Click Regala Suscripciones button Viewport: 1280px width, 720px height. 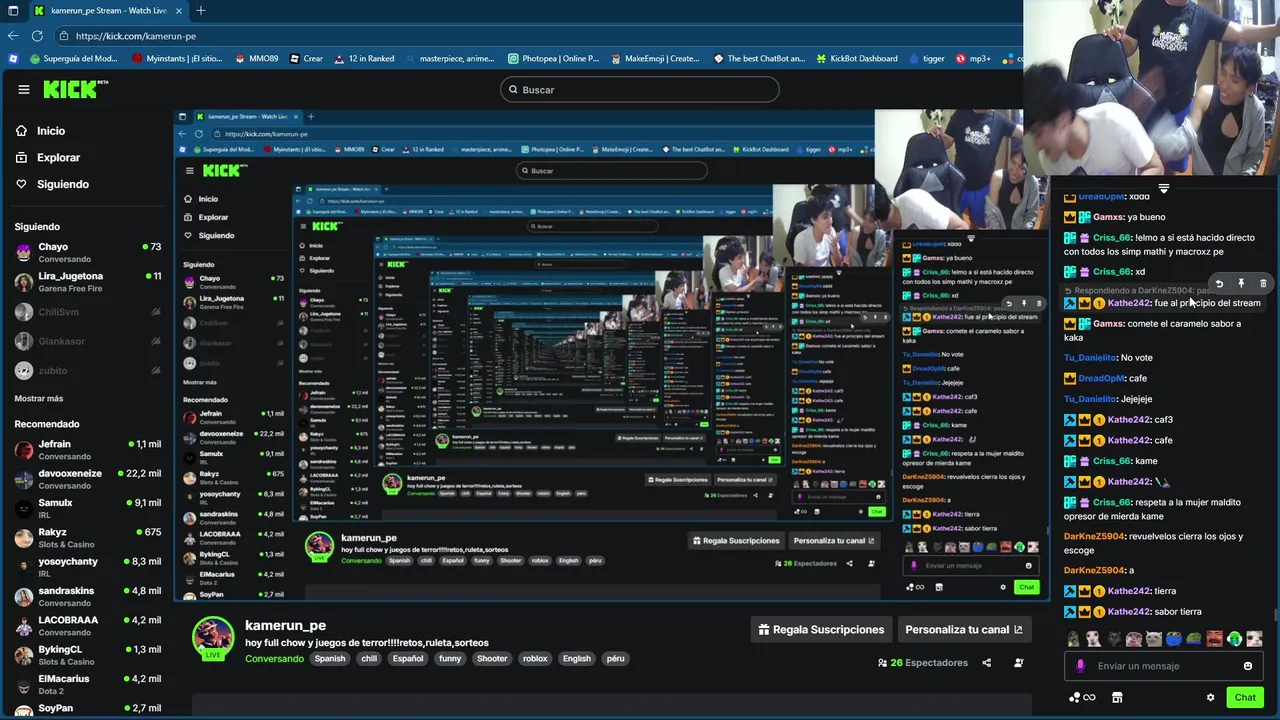tap(821, 630)
